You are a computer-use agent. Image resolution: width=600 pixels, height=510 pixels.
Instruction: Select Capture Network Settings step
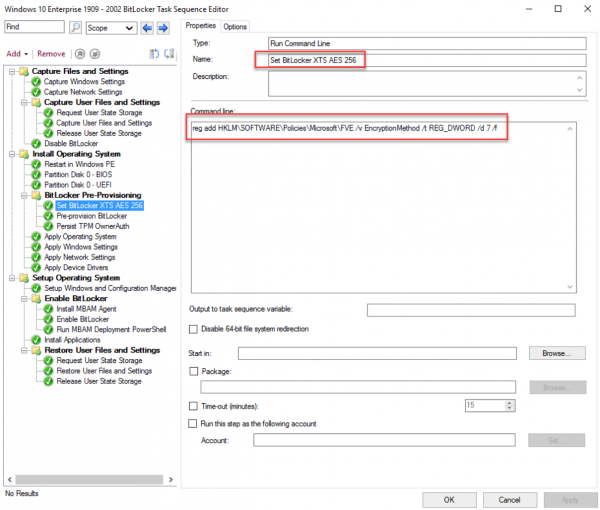(x=83, y=92)
